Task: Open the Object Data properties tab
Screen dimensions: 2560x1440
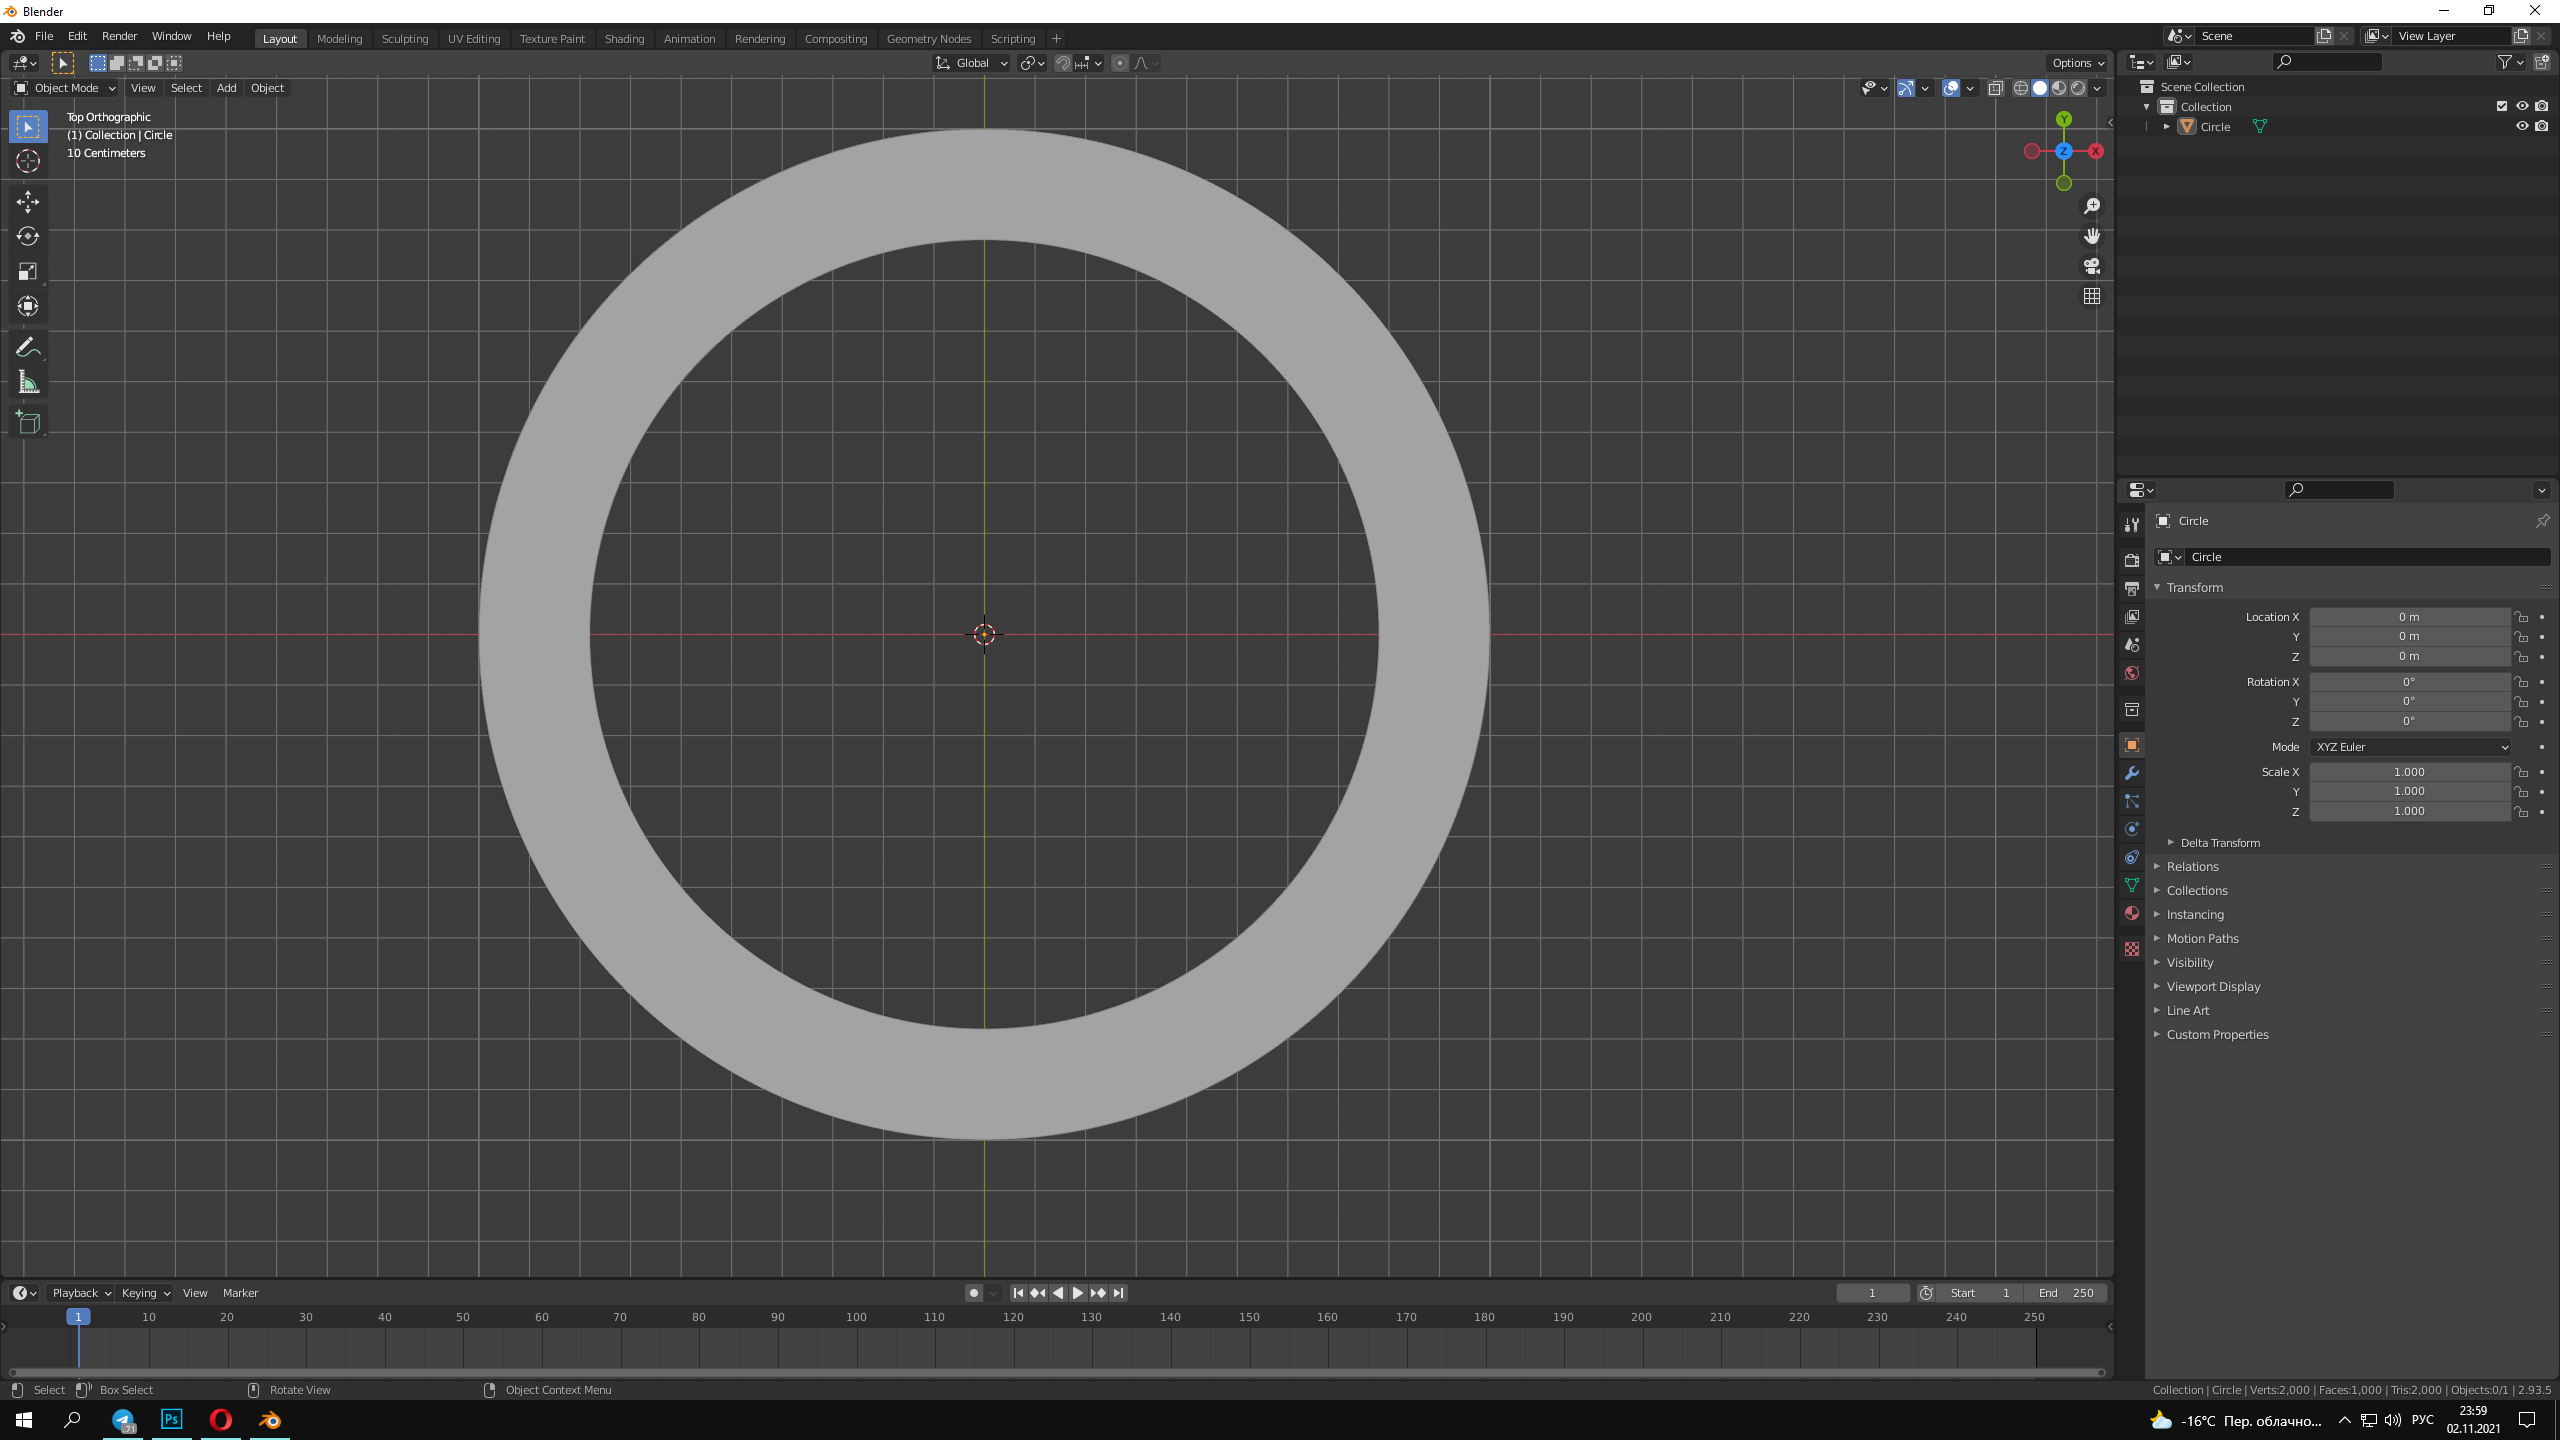Action: tap(2131, 885)
